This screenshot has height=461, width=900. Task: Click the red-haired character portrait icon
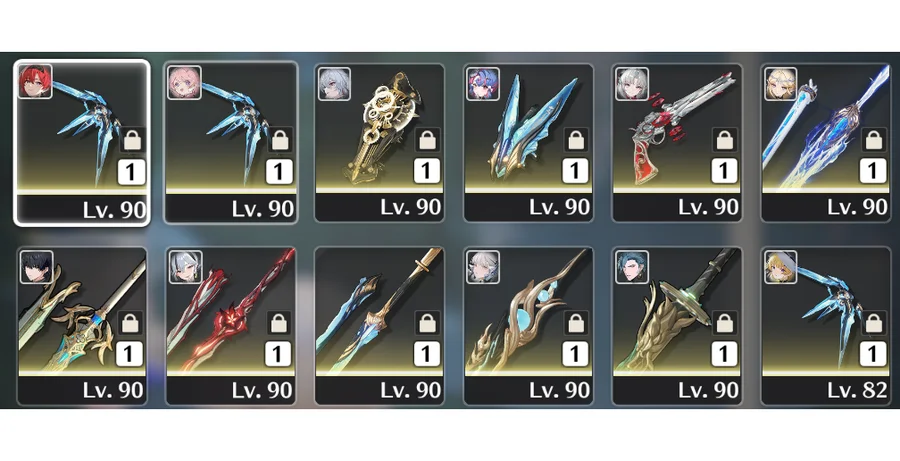[35, 82]
